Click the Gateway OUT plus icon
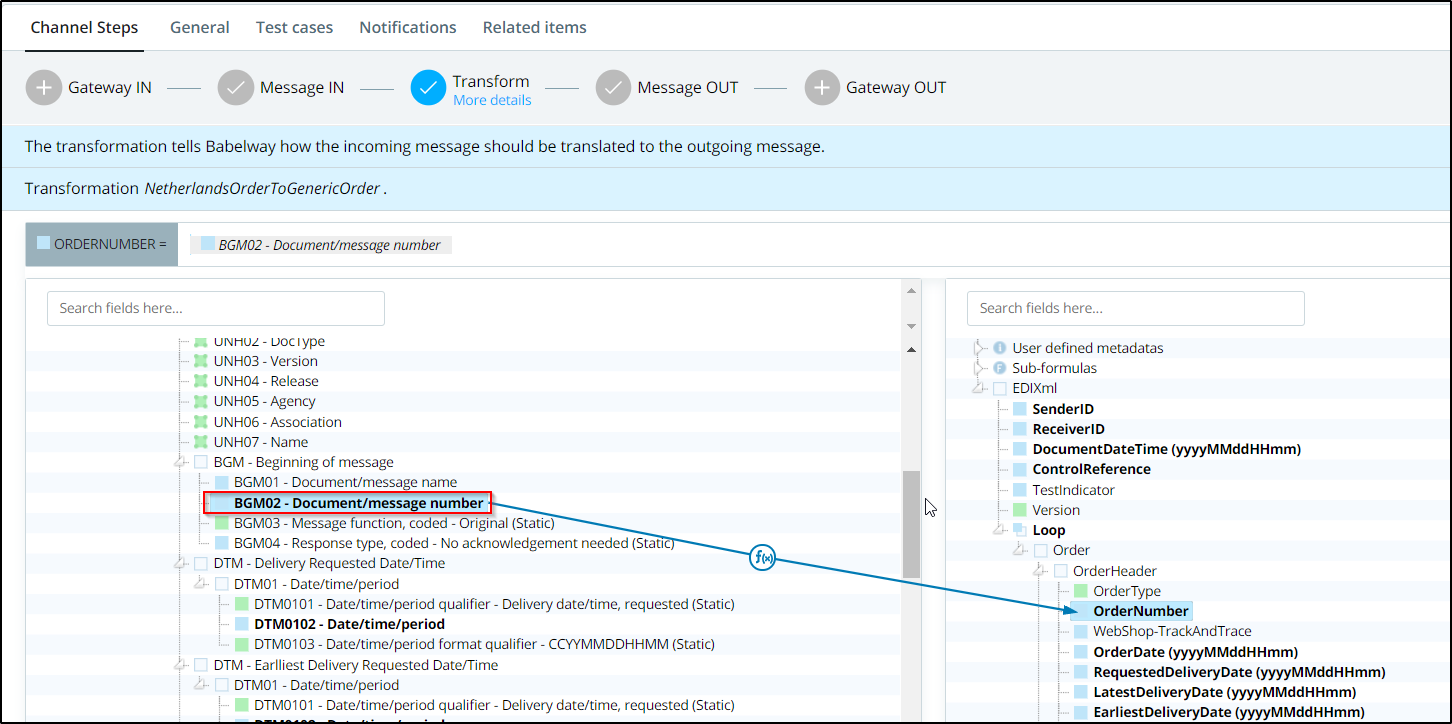This screenshot has height=724, width=1452. point(822,88)
